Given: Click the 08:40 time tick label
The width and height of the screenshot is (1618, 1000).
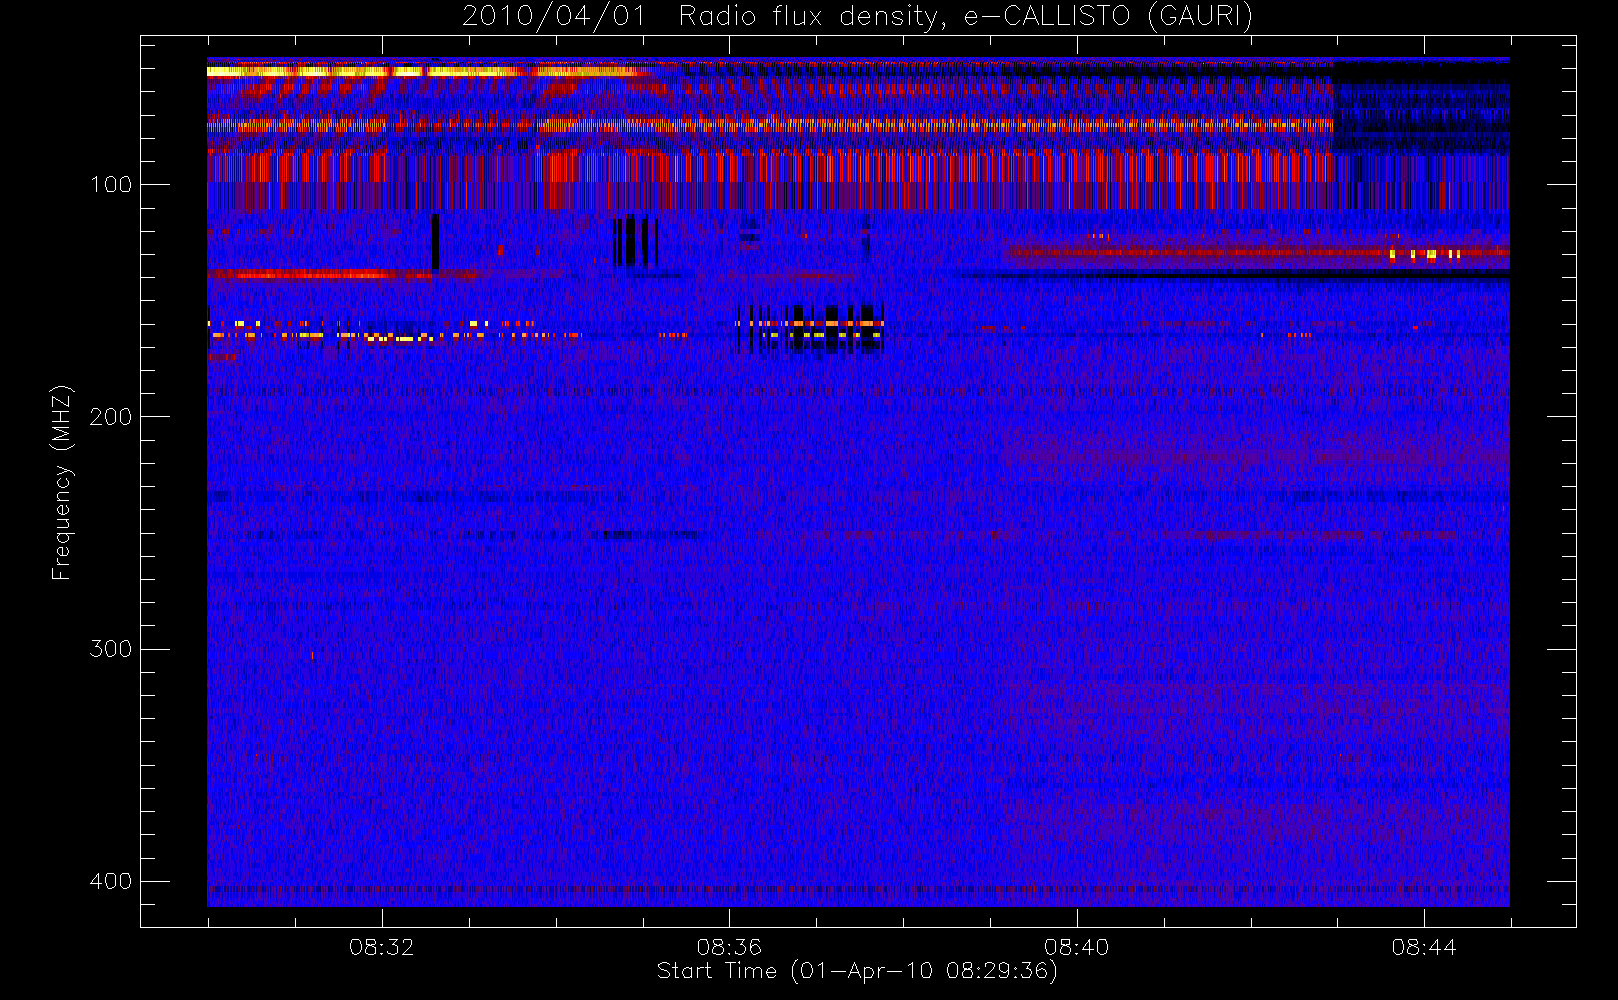Looking at the screenshot, I should (1076, 947).
